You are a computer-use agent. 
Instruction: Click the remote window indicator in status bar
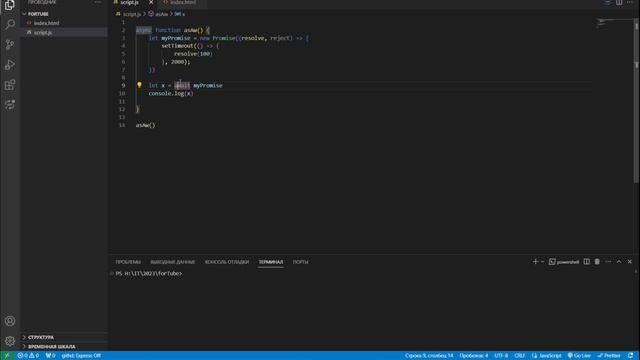(7, 356)
